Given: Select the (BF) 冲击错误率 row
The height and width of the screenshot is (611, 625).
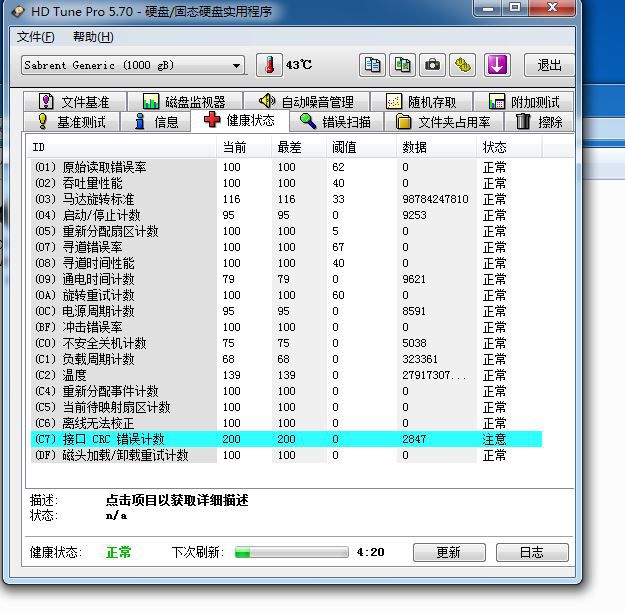Looking at the screenshot, I should 286,327.
